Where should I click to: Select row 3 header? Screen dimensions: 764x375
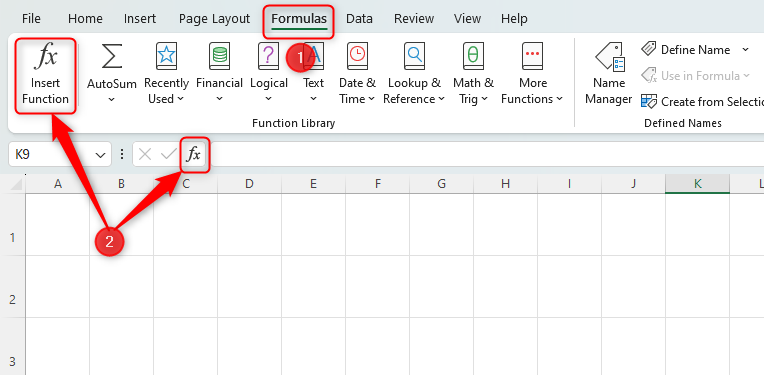[13, 347]
